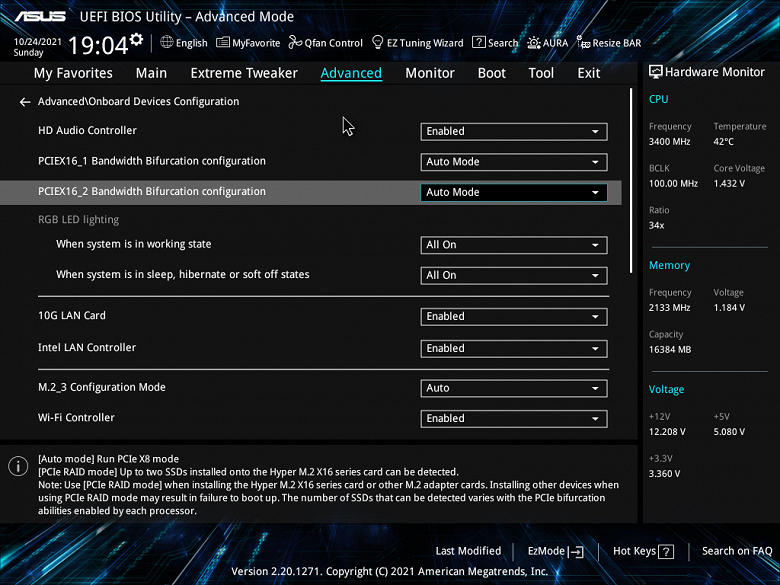
Task: Click the RGB LED lighting heading
Action: 79,220
